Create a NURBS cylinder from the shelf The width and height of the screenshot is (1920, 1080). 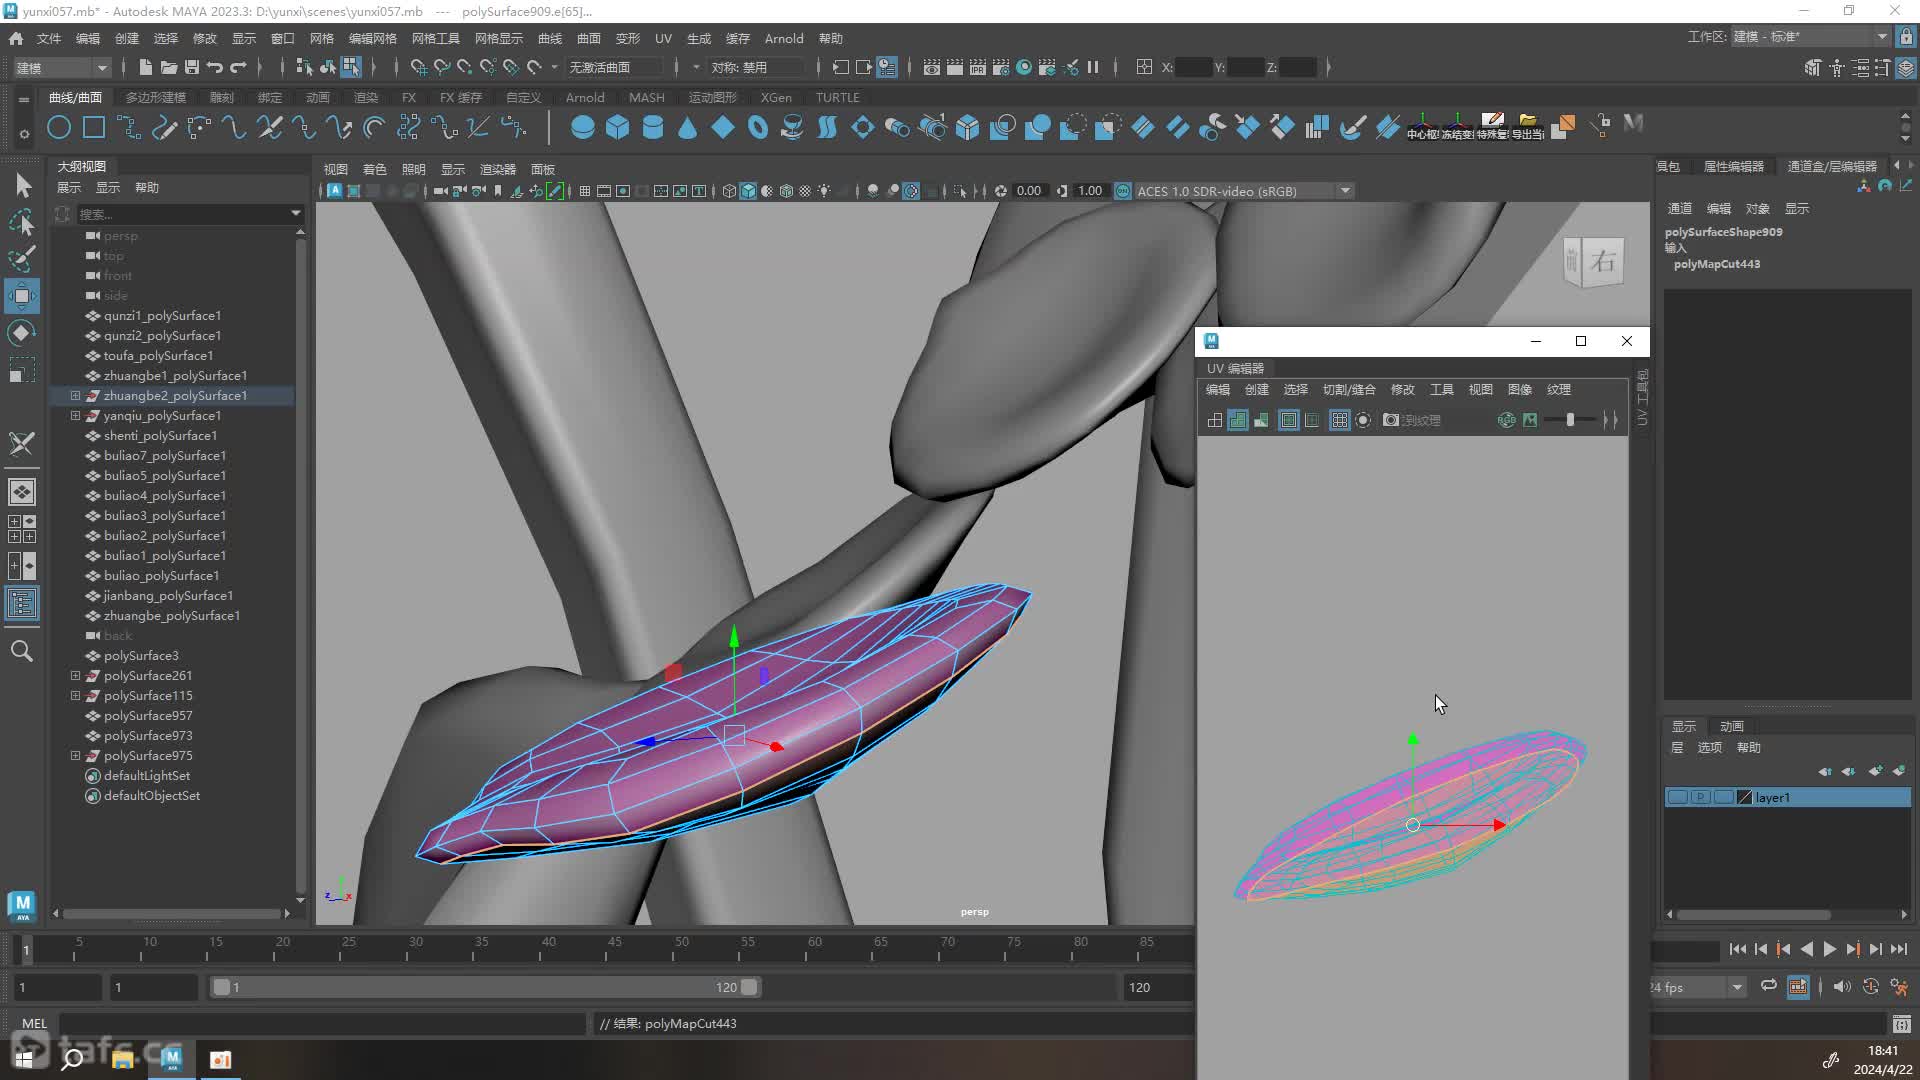tap(652, 127)
